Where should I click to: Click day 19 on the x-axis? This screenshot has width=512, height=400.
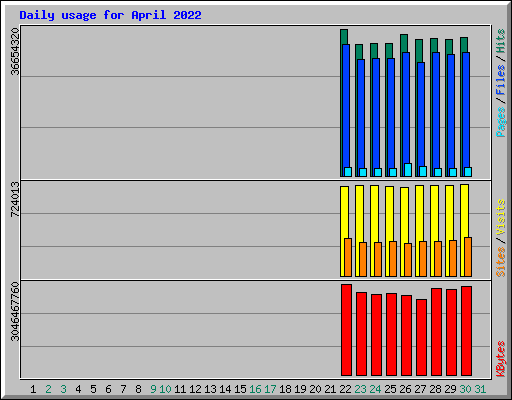click(300, 389)
